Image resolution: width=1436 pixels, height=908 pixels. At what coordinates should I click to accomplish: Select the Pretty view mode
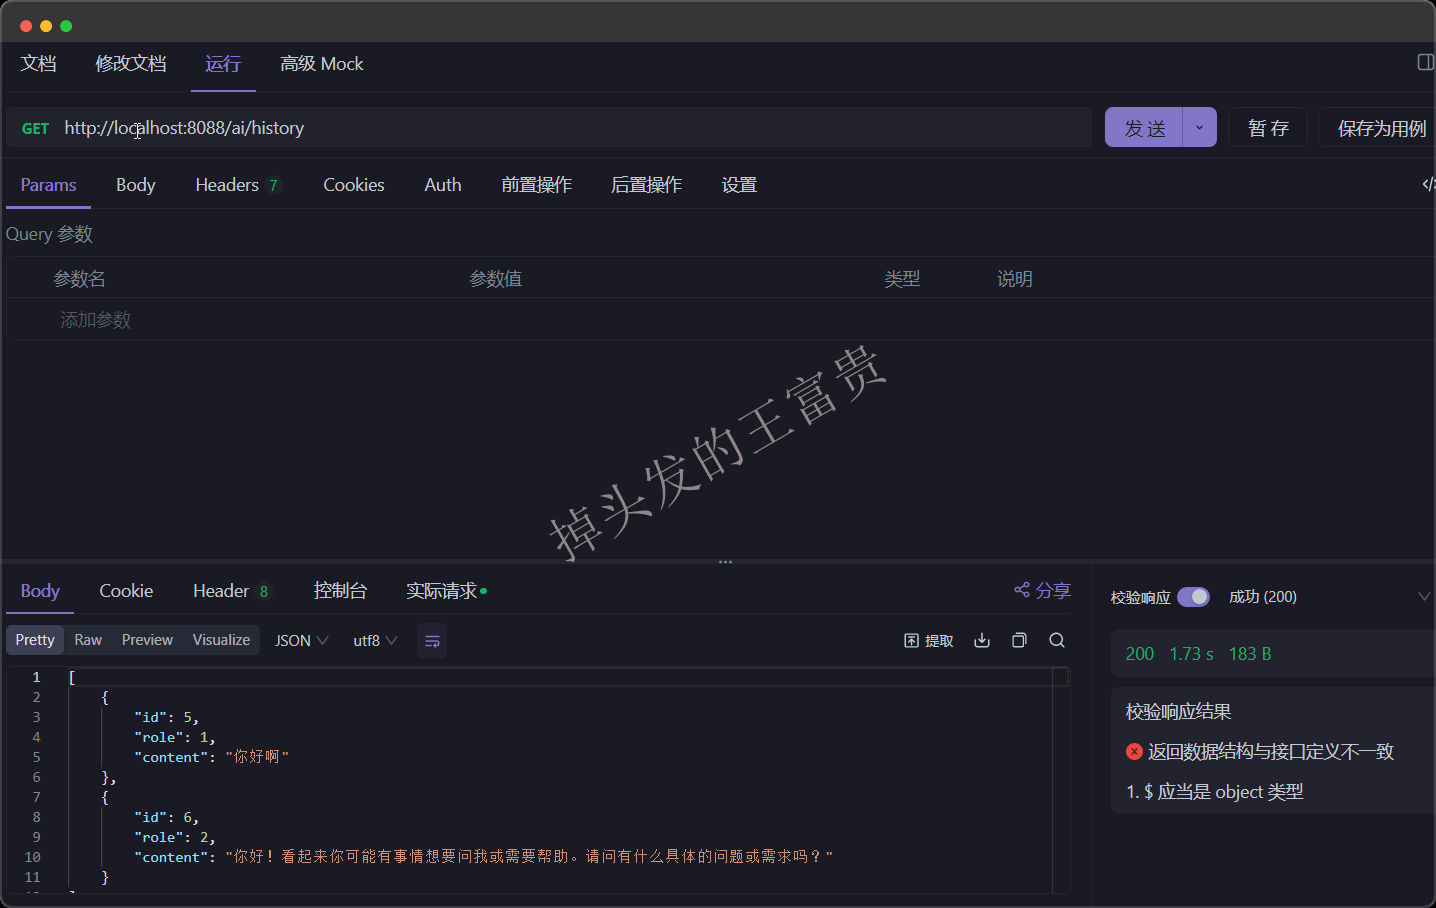35,640
